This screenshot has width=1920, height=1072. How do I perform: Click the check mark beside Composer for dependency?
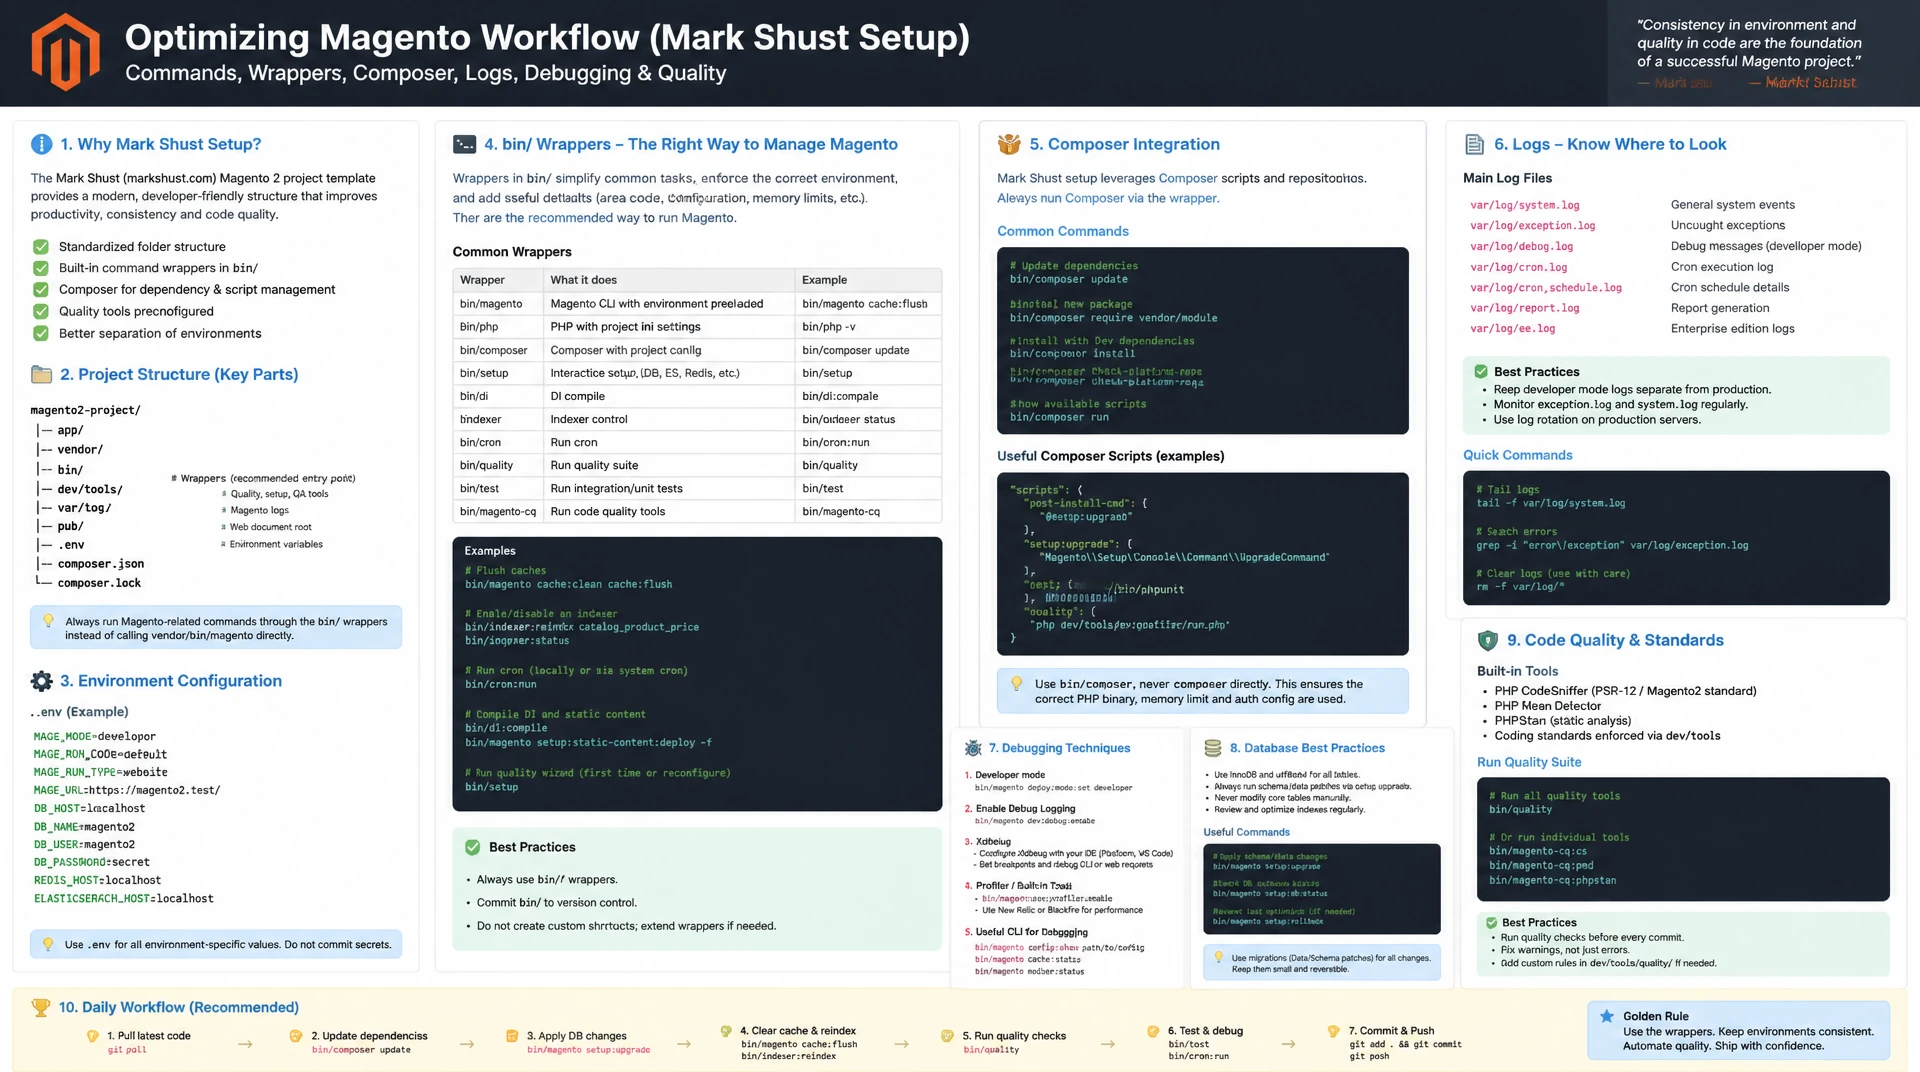tap(41, 290)
